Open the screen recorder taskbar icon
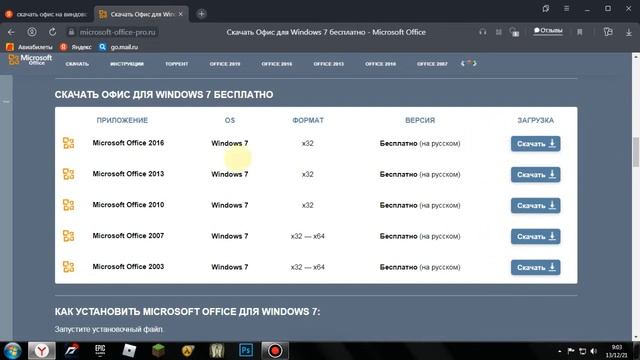 click(275, 351)
